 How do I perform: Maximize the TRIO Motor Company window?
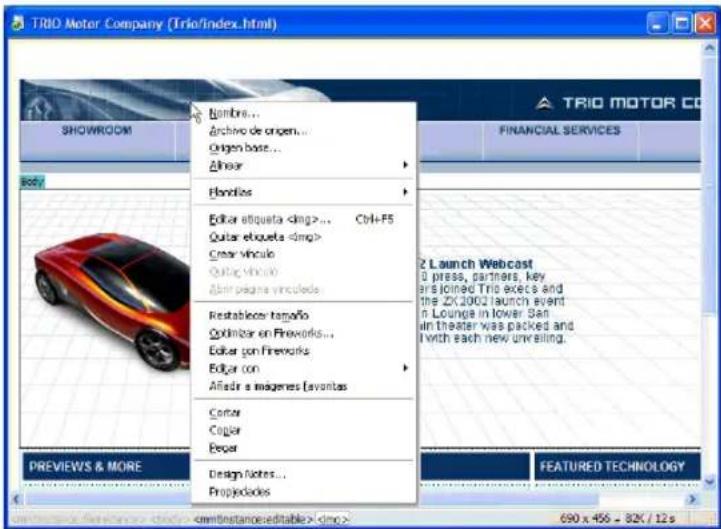[x=681, y=23]
